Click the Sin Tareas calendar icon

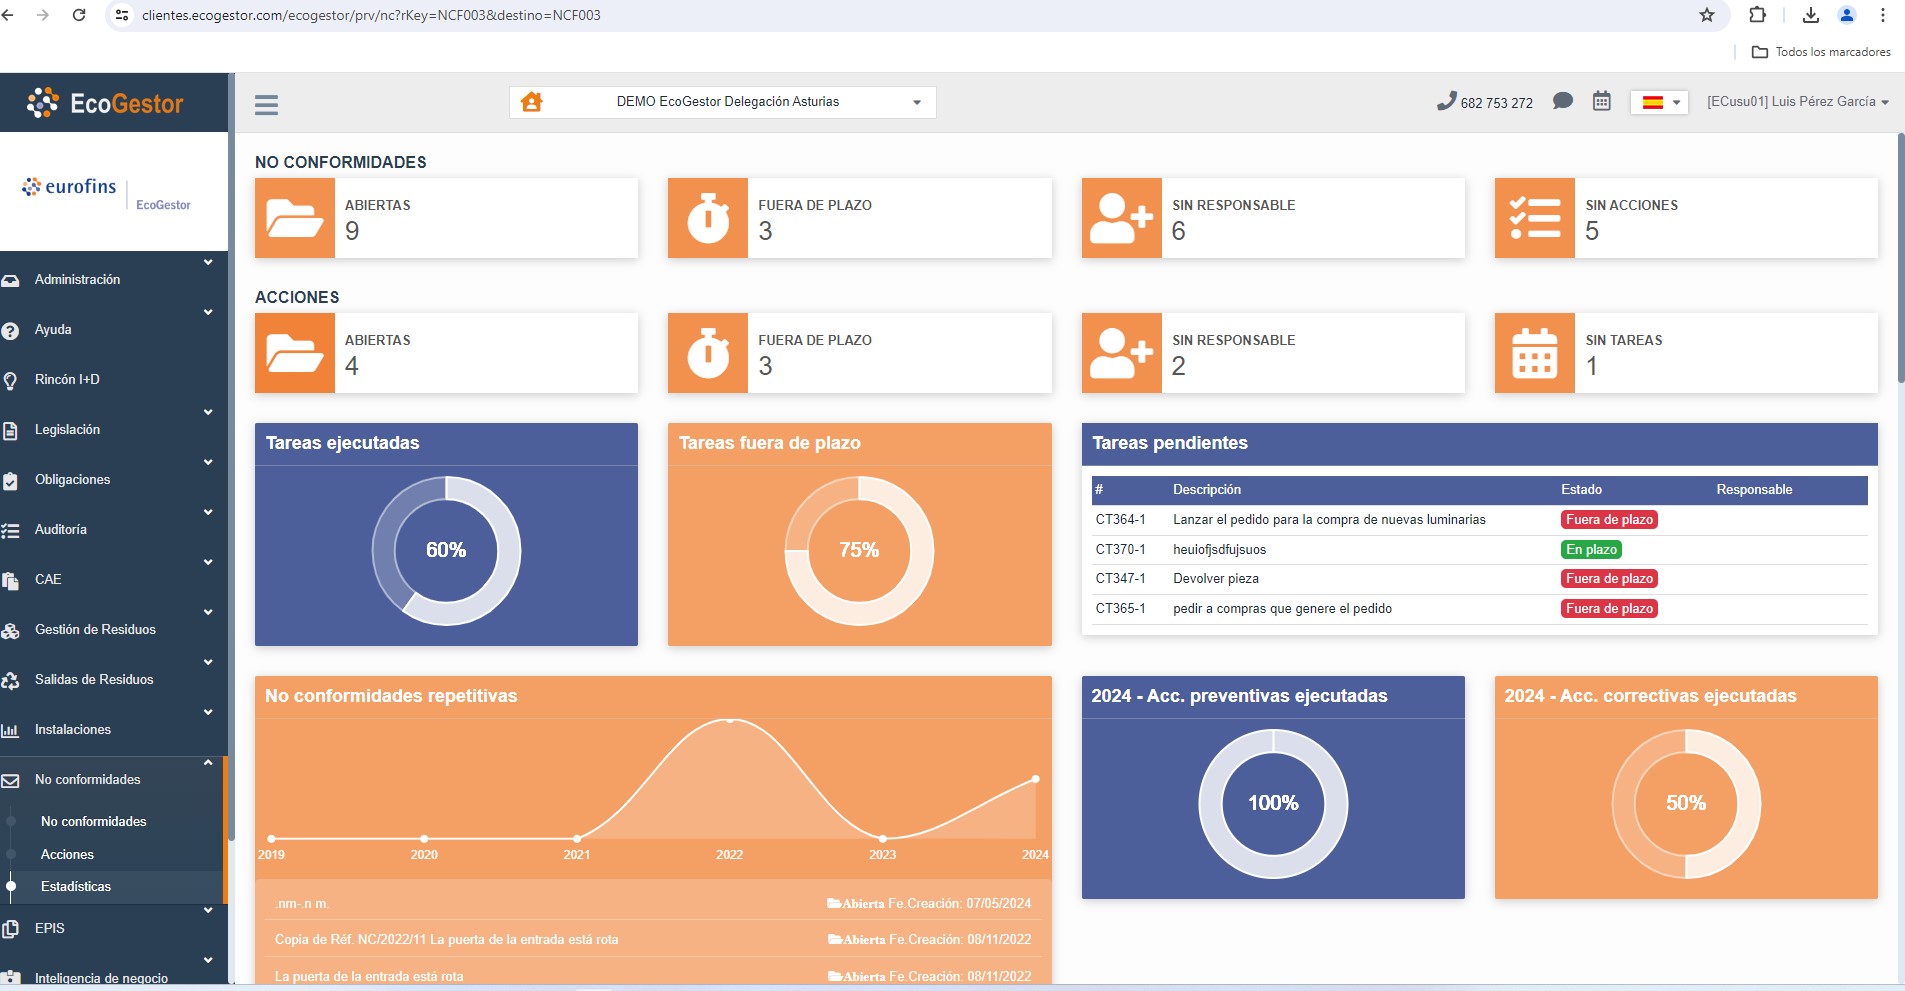(1534, 353)
